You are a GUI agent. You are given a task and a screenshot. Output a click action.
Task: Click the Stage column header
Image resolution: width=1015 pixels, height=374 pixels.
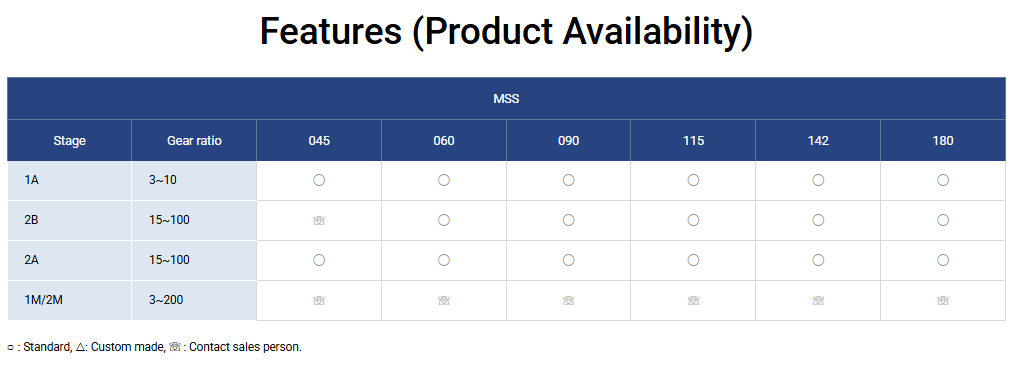click(69, 140)
